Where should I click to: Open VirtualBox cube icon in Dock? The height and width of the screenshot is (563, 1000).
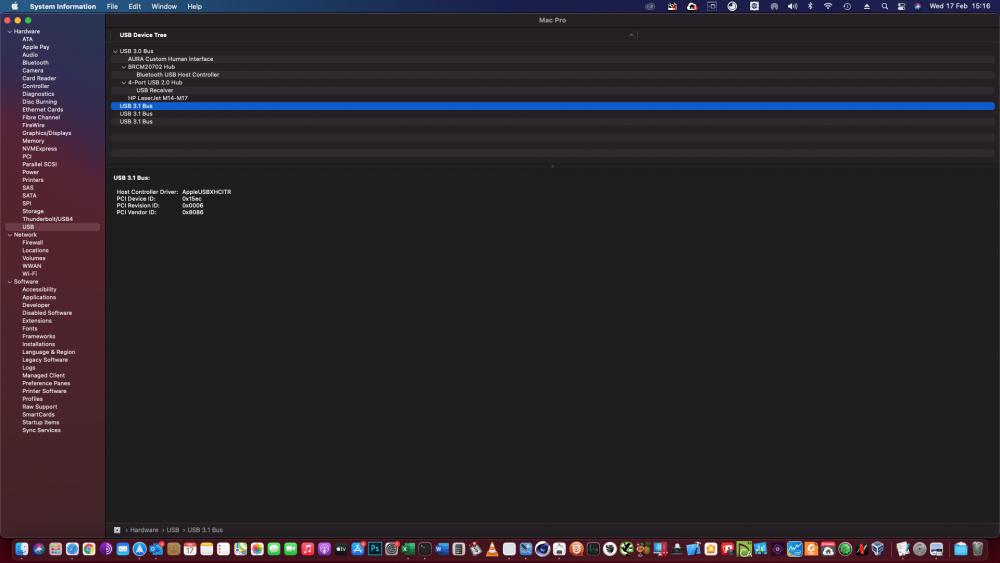pyautogui.click(x=878, y=549)
